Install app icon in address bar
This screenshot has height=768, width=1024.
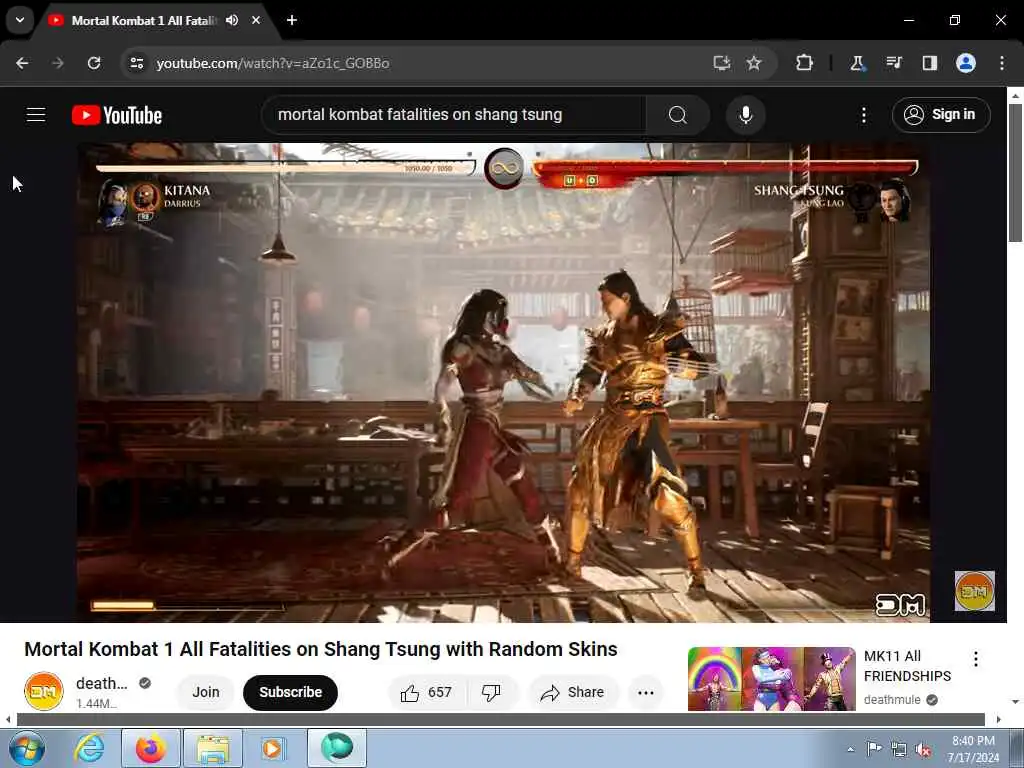(721, 63)
